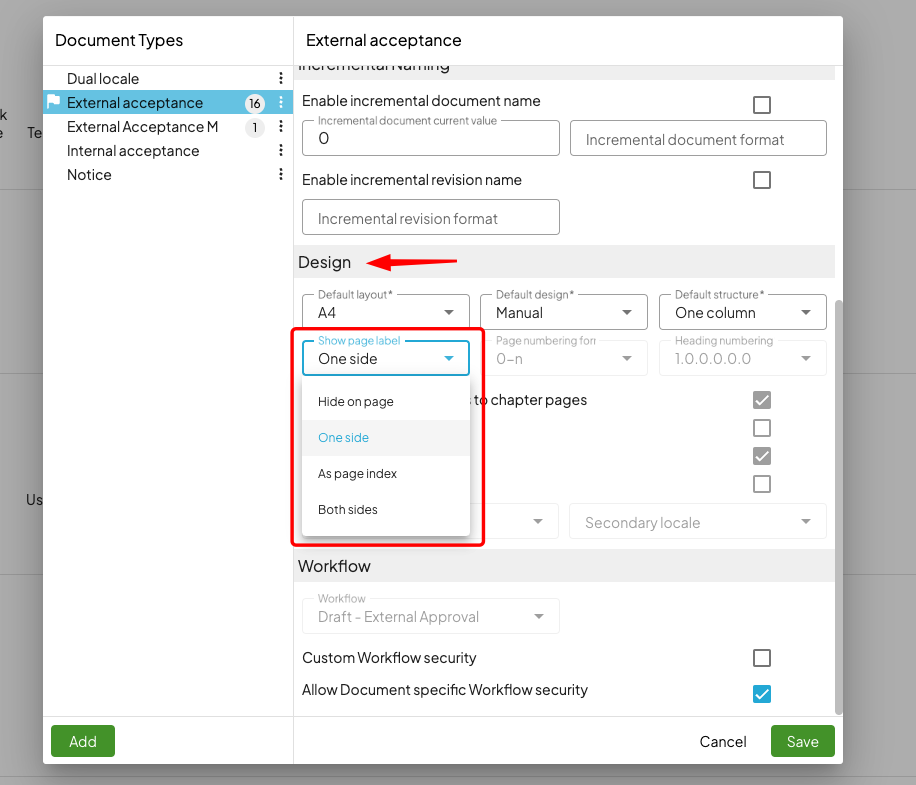The image size is (916, 785).
Task: Disable Allow Document specific Workflow security
Action: click(x=762, y=693)
